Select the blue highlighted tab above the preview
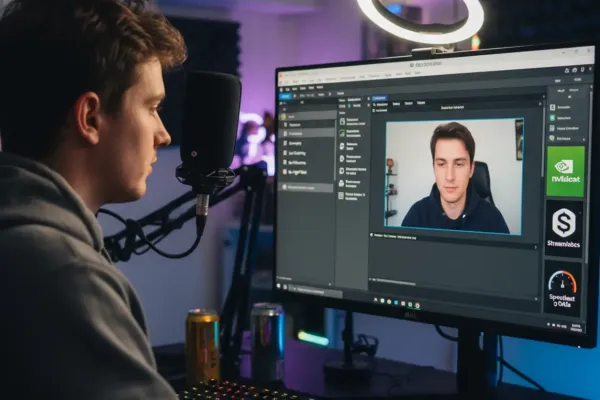Viewport: 600px width, 400px height. [379, 98]
